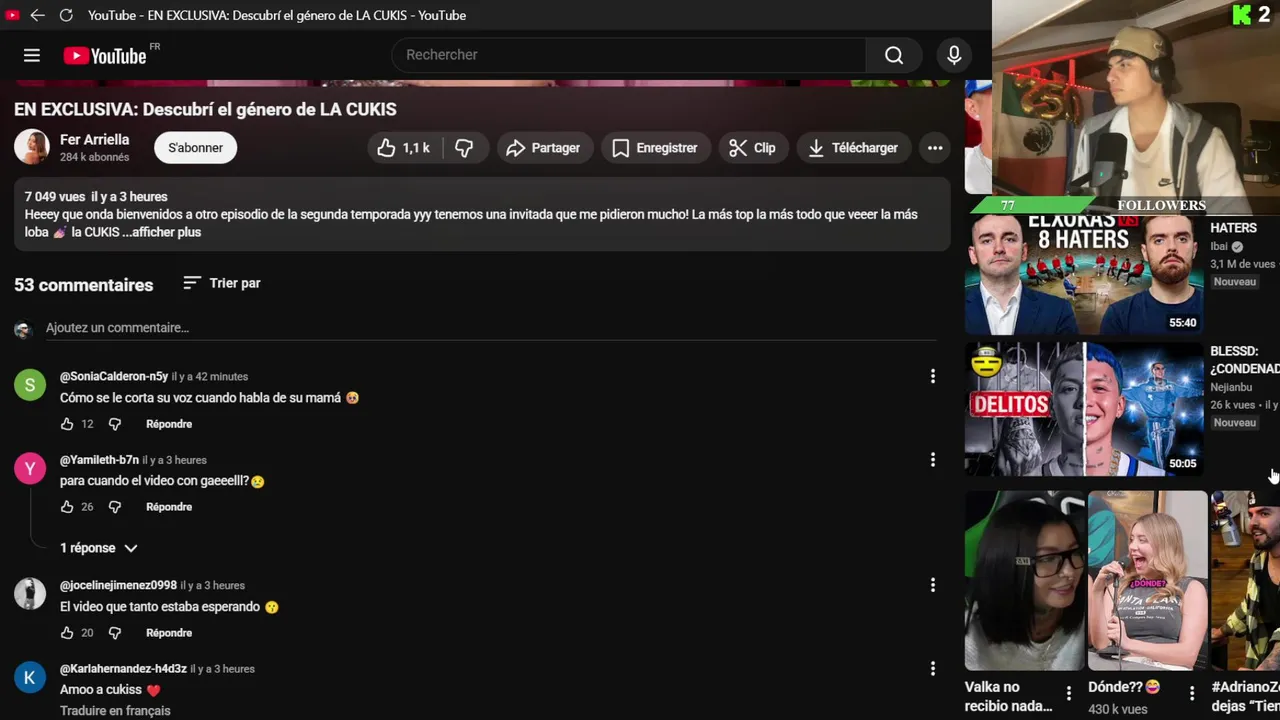Click the Ibai channel name
Image resolution: width=1280 pixels, height=720 pixels.
(1219, 246)
